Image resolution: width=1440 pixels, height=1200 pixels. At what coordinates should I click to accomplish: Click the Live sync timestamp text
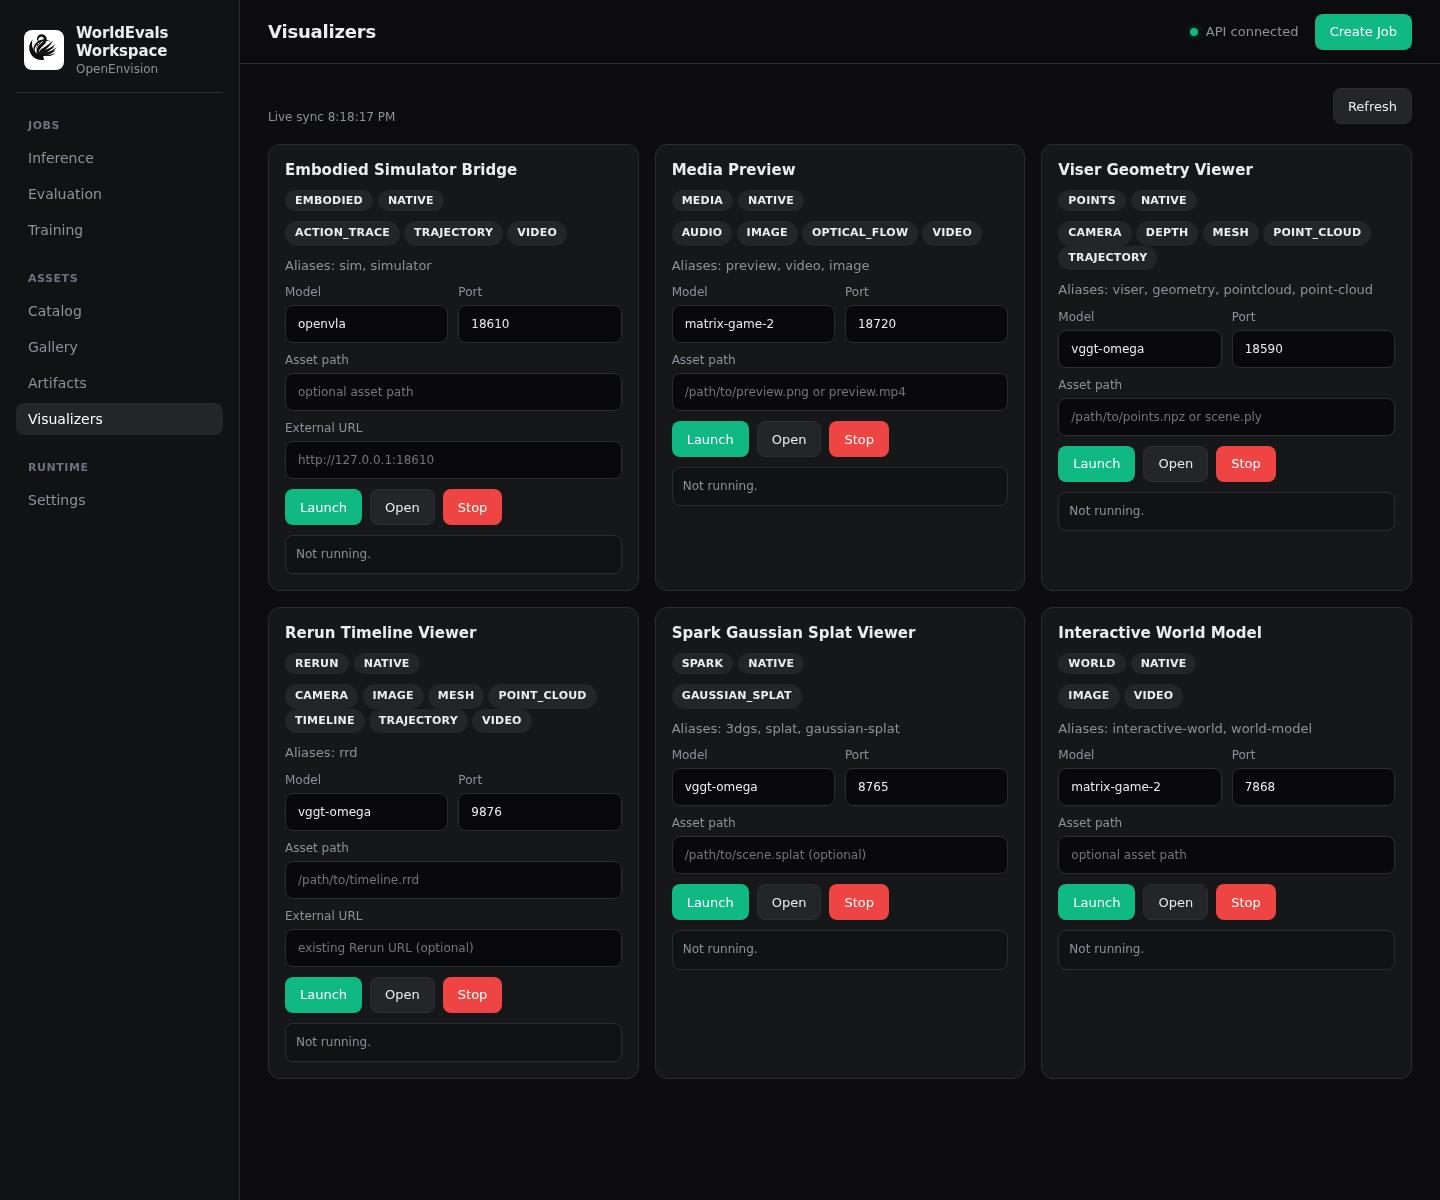point(331,117)
